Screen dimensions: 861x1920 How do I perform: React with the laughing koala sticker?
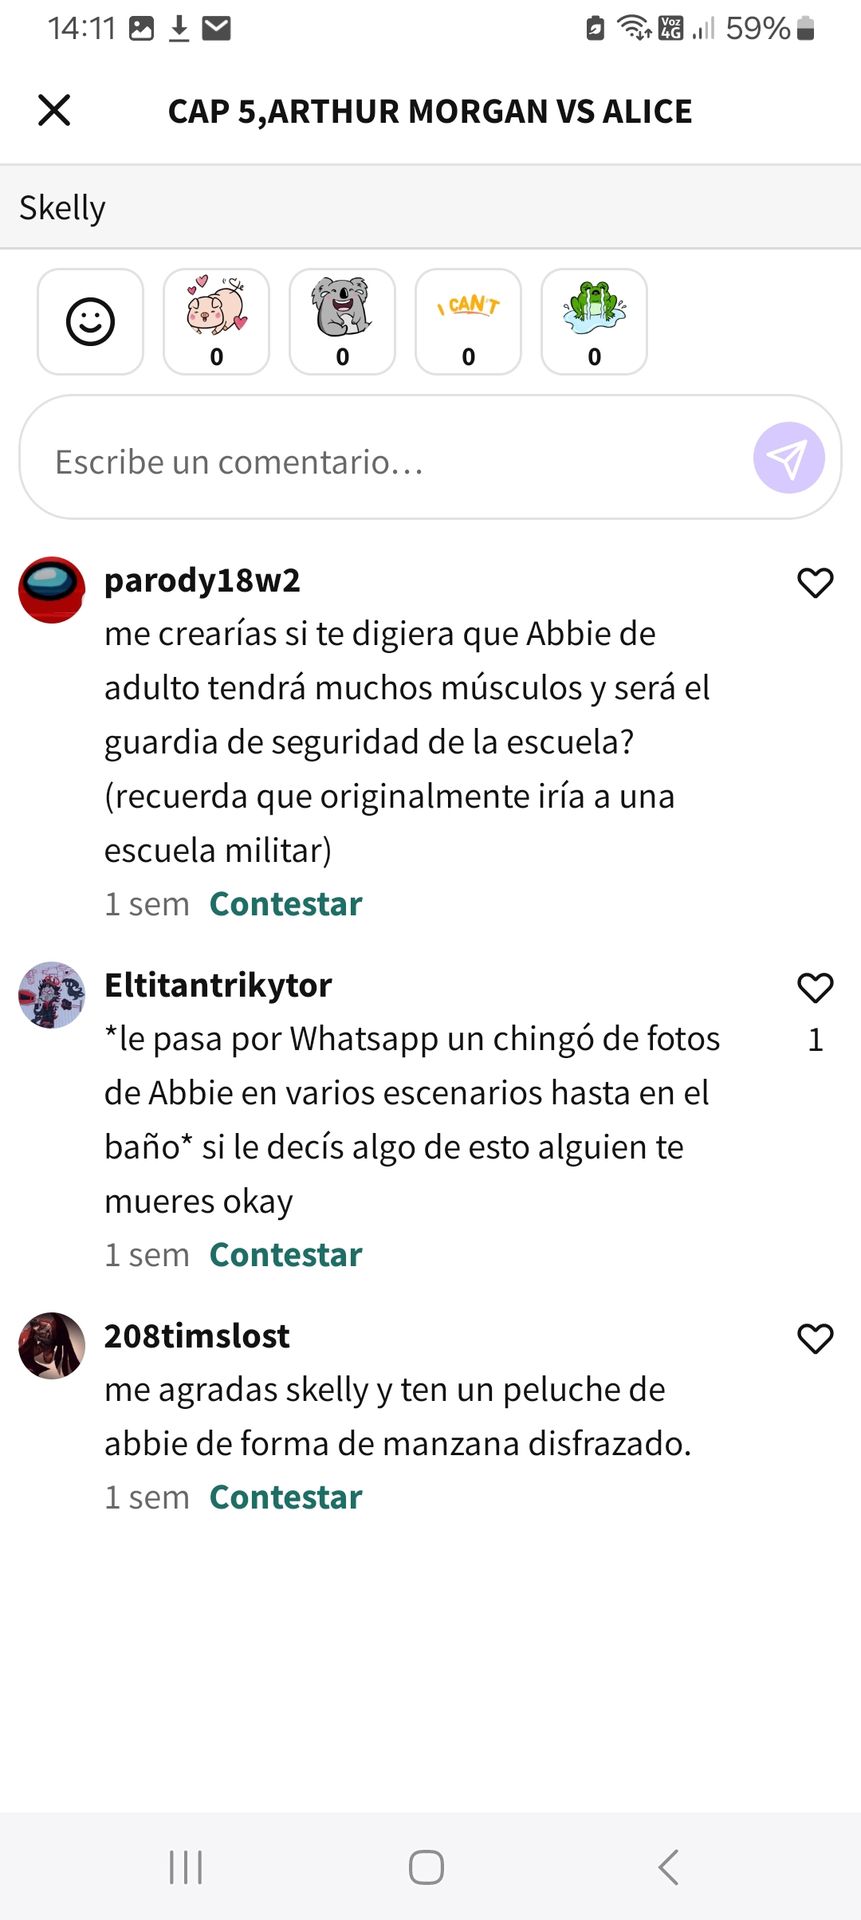tap(342, 322)
